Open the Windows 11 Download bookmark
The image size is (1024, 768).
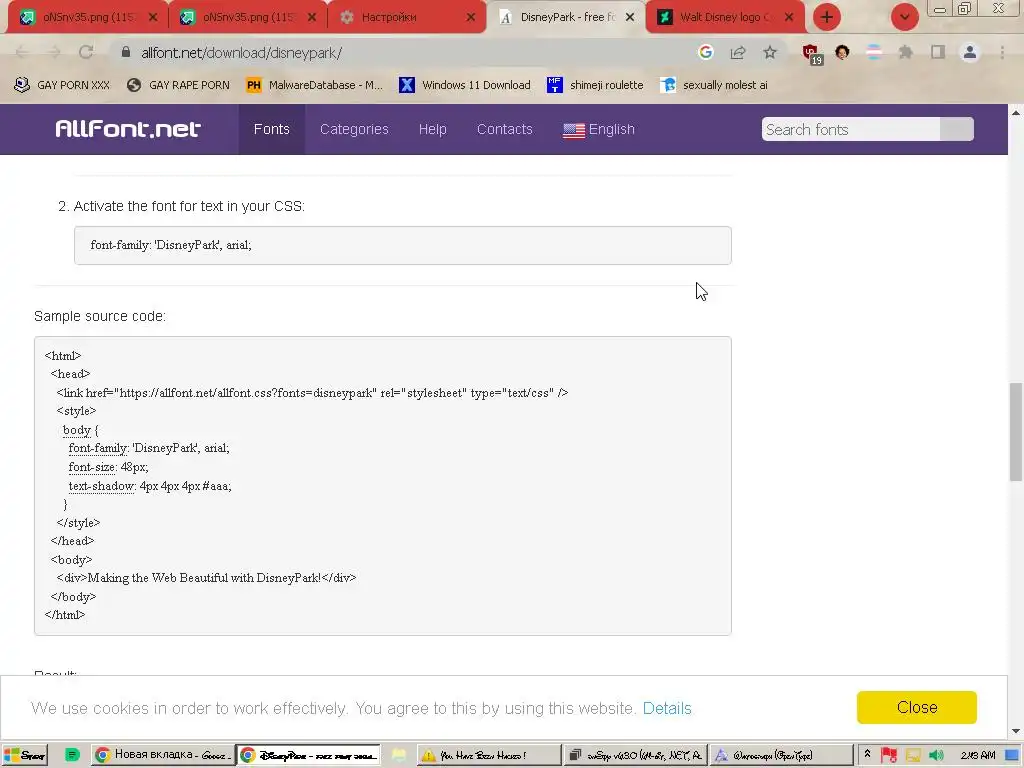tap(464, 85)
